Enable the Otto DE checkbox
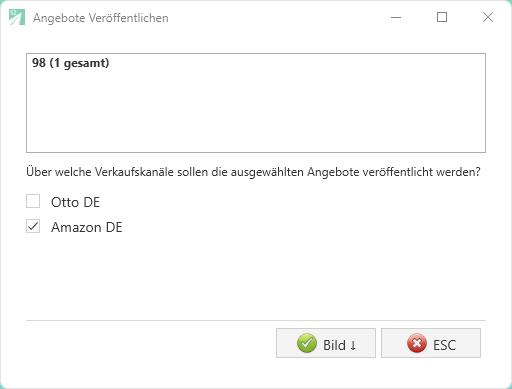The width and height of the screenshot is (512, 389). tap(33, 201)
